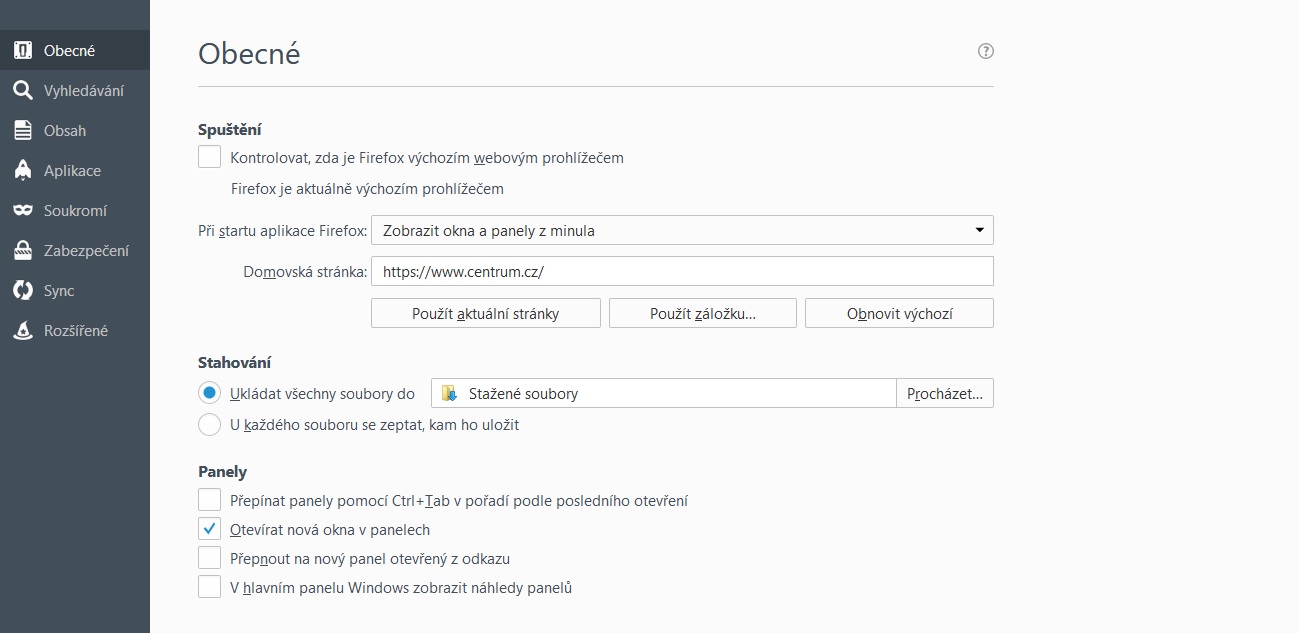Click the Zabezpečení lock icon
The image size is (1299, 633).
22,251
